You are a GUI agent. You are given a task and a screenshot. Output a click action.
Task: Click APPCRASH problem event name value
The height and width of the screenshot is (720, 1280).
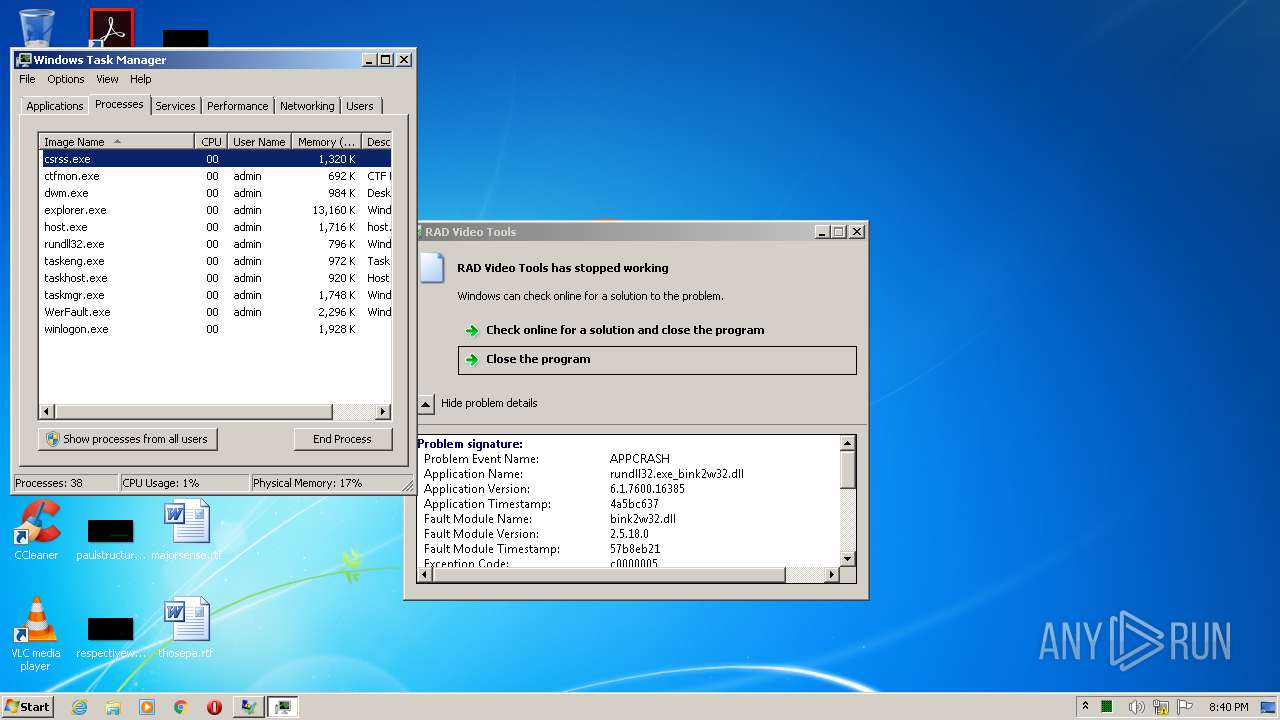click(x=640, y=459)
